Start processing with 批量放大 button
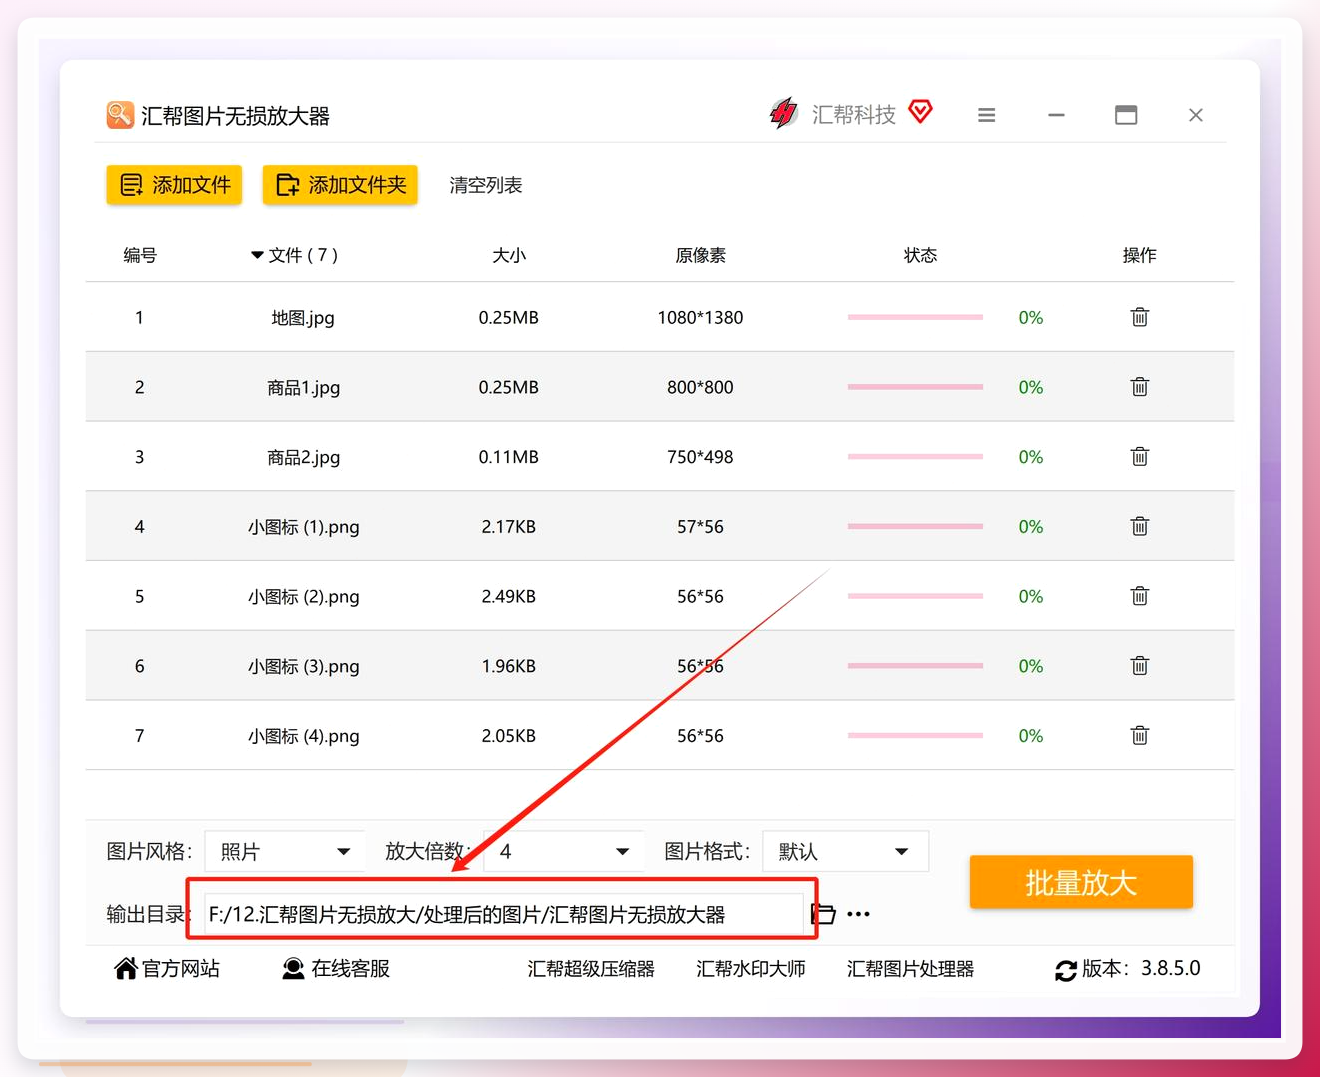 (1081, 882)
